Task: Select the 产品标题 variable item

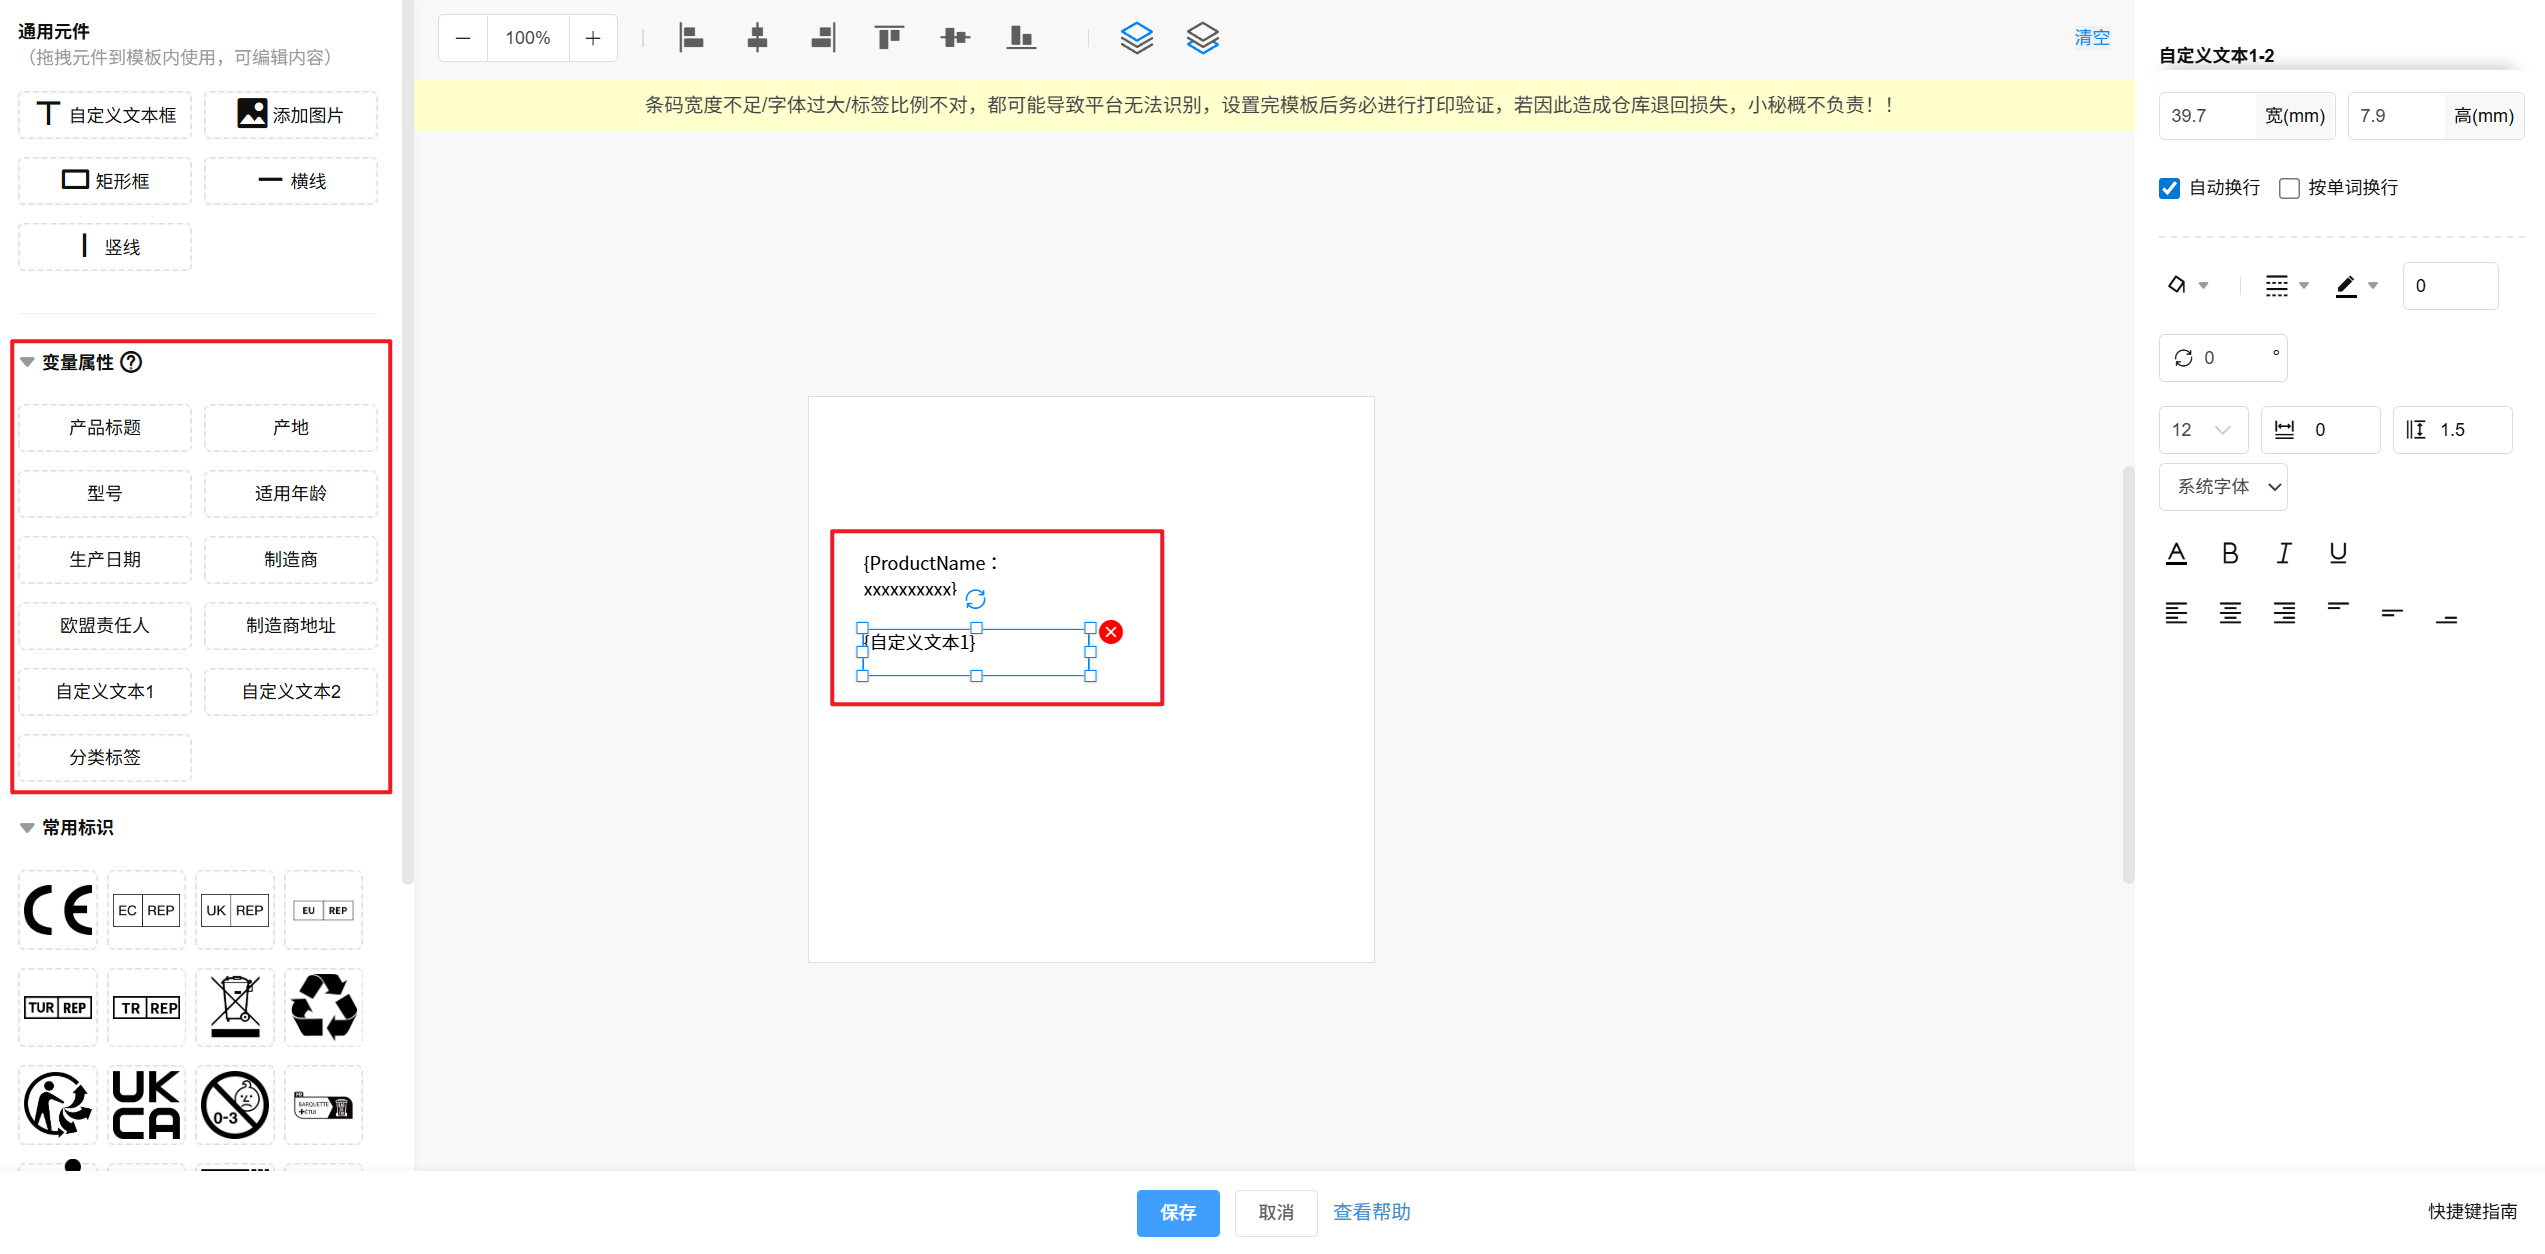Action: coord(105,428)
